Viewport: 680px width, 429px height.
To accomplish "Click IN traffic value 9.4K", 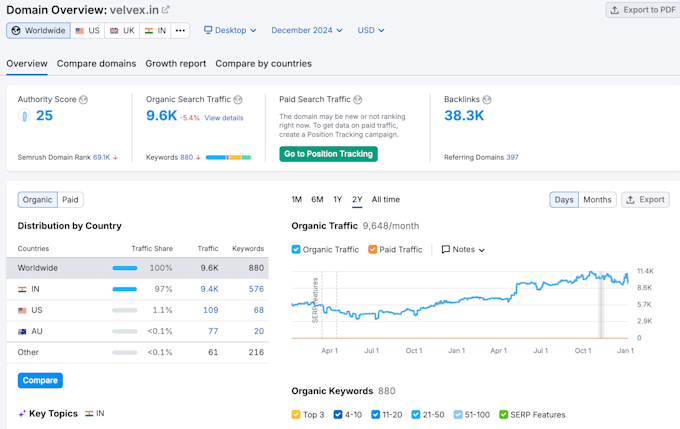I will [209, 289].
